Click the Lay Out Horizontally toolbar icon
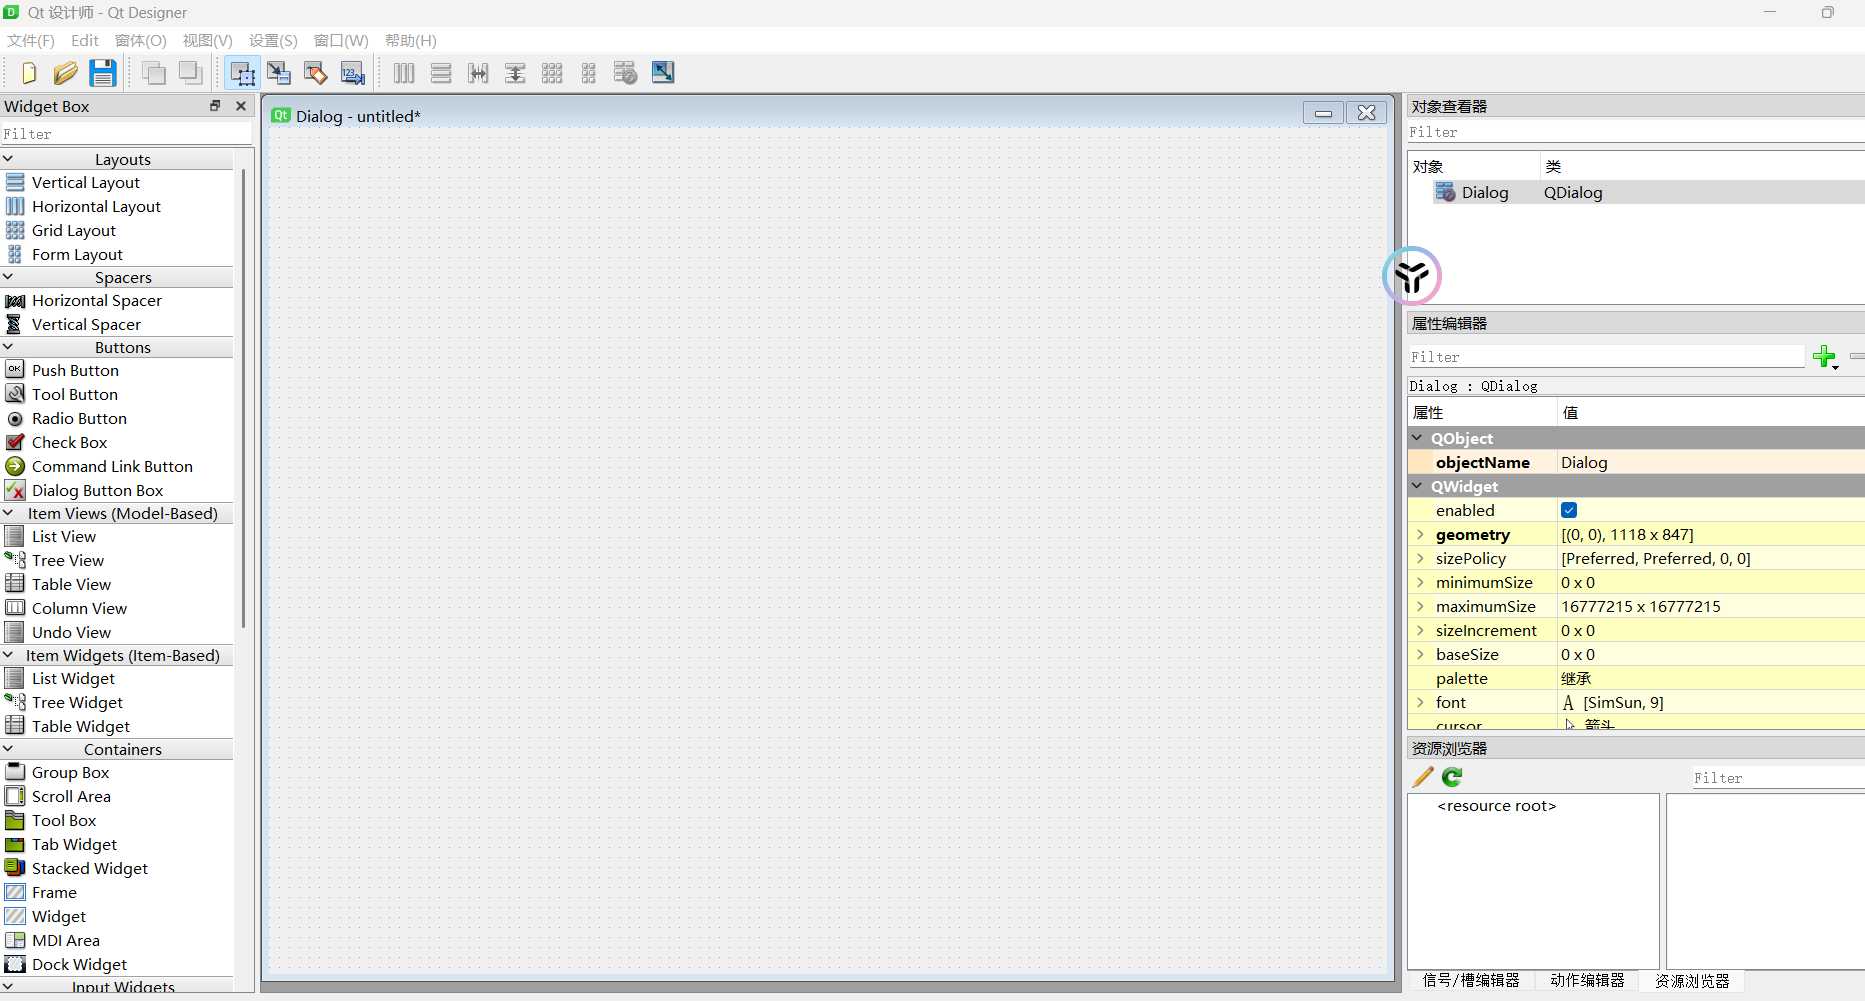Viewport: 1865px width, 1001px height. 404,73
